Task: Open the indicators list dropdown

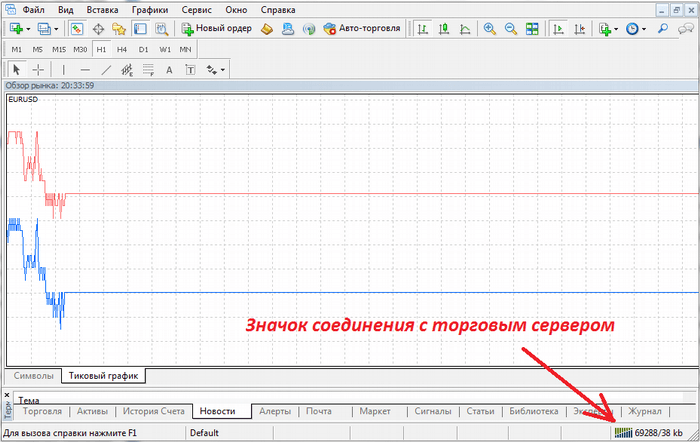Action: pos(618,29)
